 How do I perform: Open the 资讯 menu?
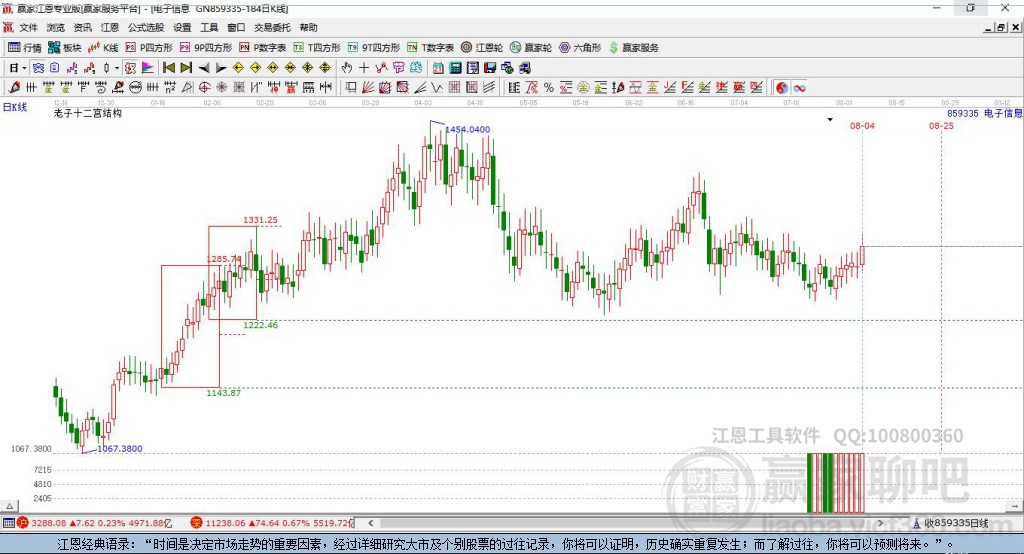[82, 27]
